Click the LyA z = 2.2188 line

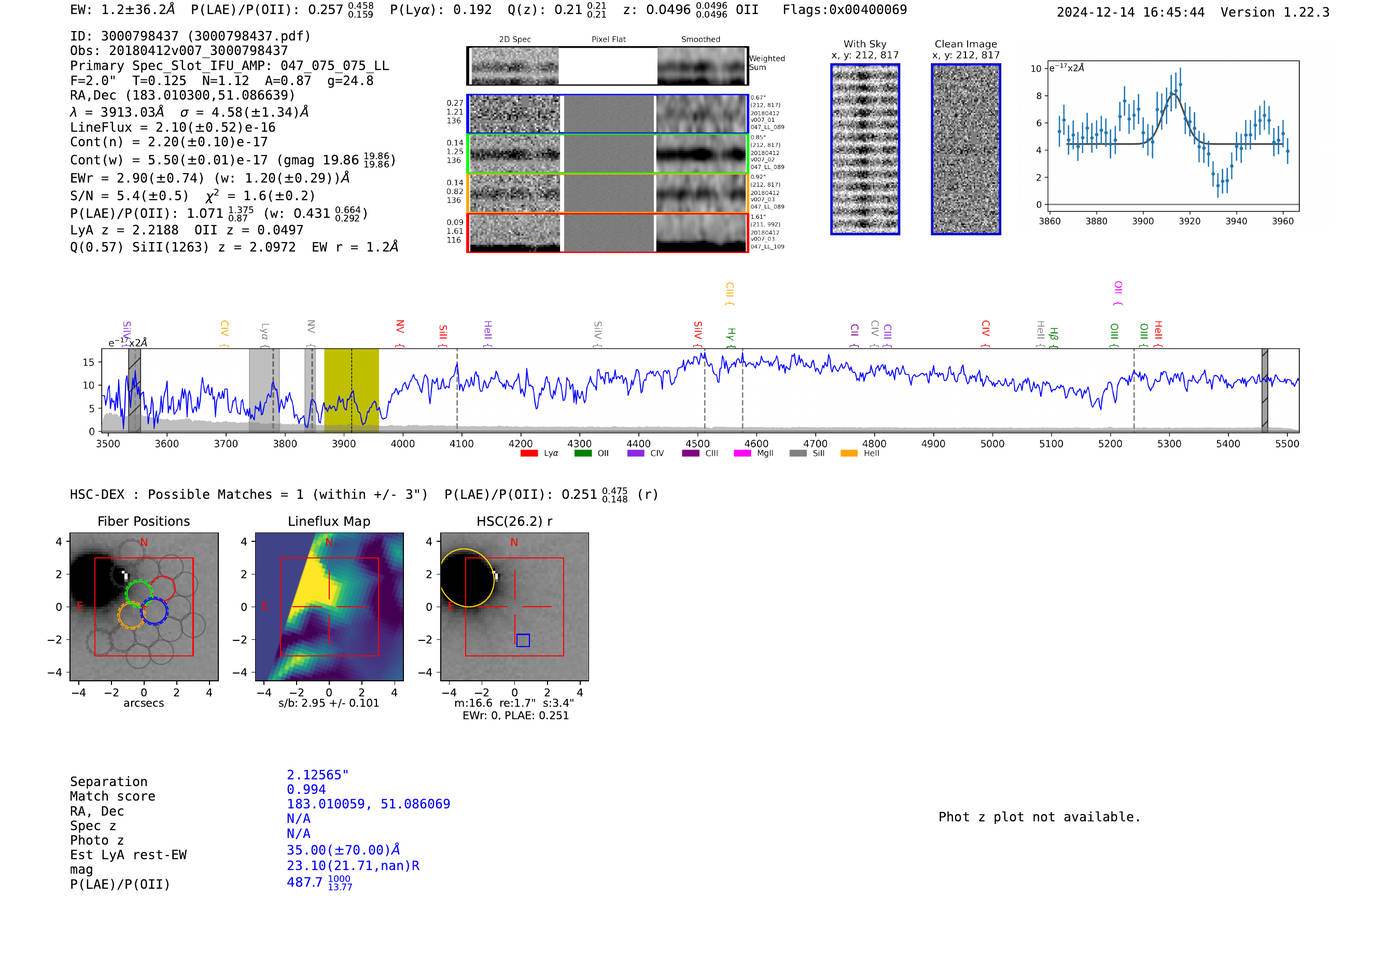pyautogui.click(x=187, y=230)
